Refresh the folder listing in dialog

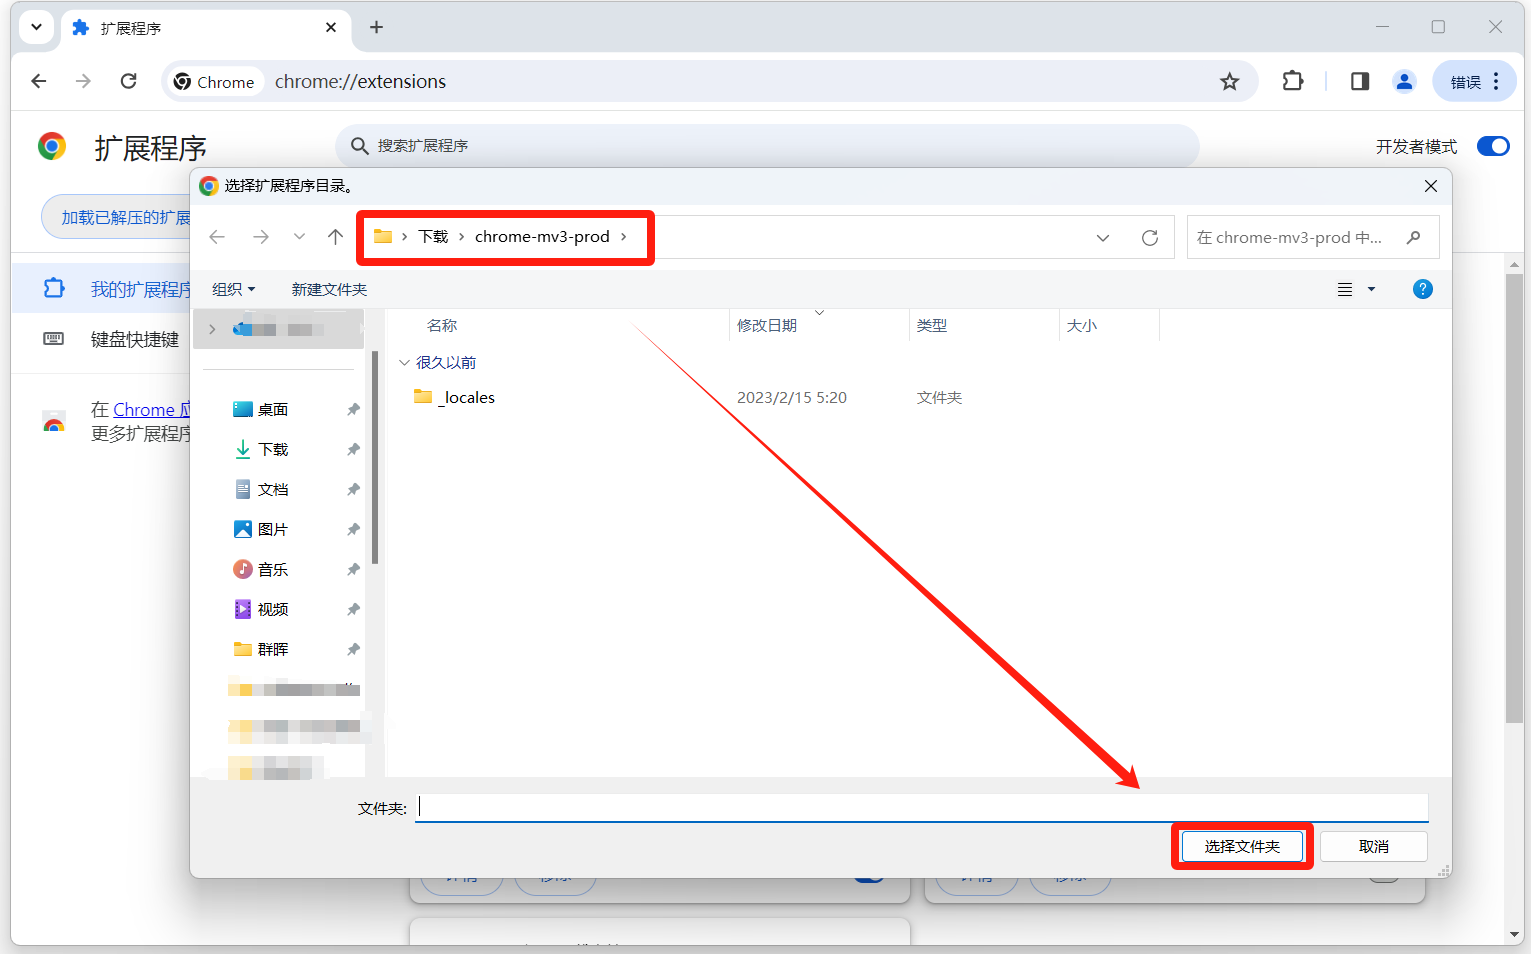coord(1150,238)
